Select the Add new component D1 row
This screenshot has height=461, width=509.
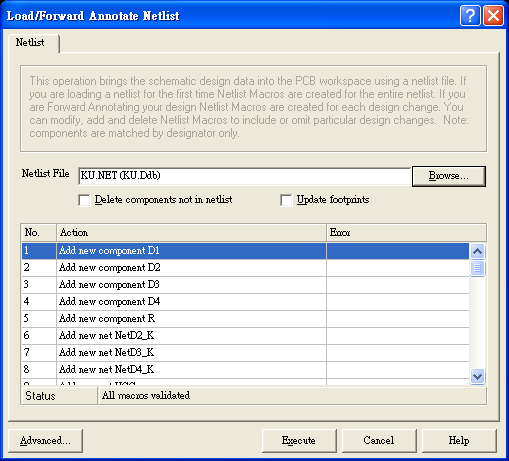245,251
